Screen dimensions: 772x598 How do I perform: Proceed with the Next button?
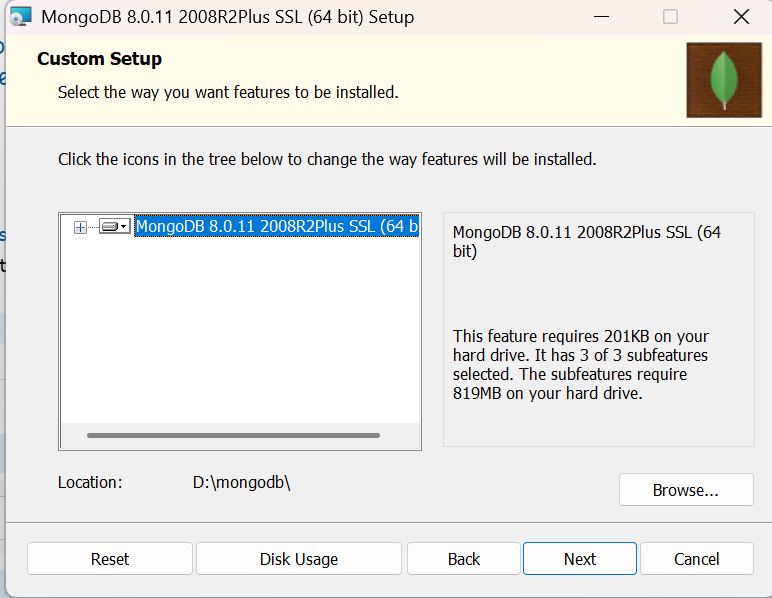[580, 559]
